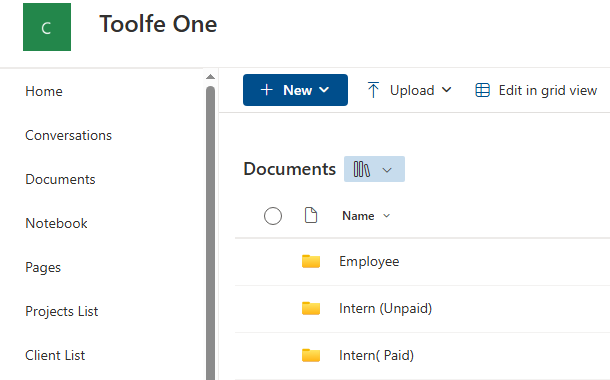Click the navigation scrollbar up arrow
The width and height of the screenshot is (610, 380).
tap(210, 77)
